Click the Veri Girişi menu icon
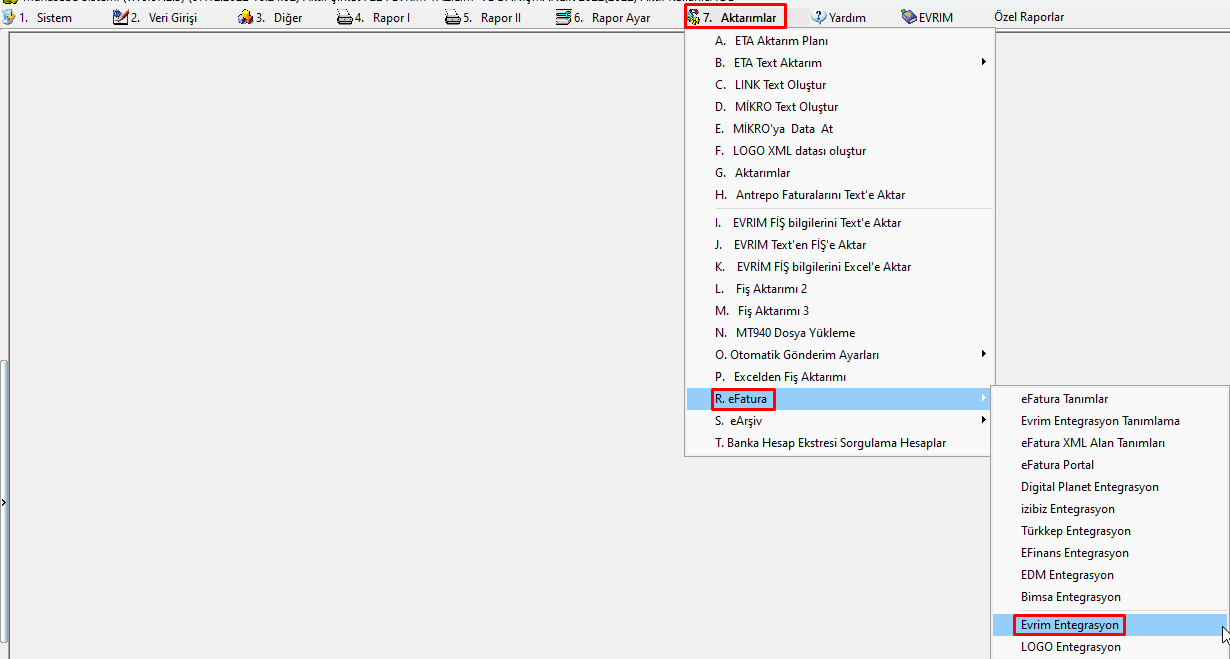Screen dimensions: 1230x659 pyautogui.click(x=120, y=17)
